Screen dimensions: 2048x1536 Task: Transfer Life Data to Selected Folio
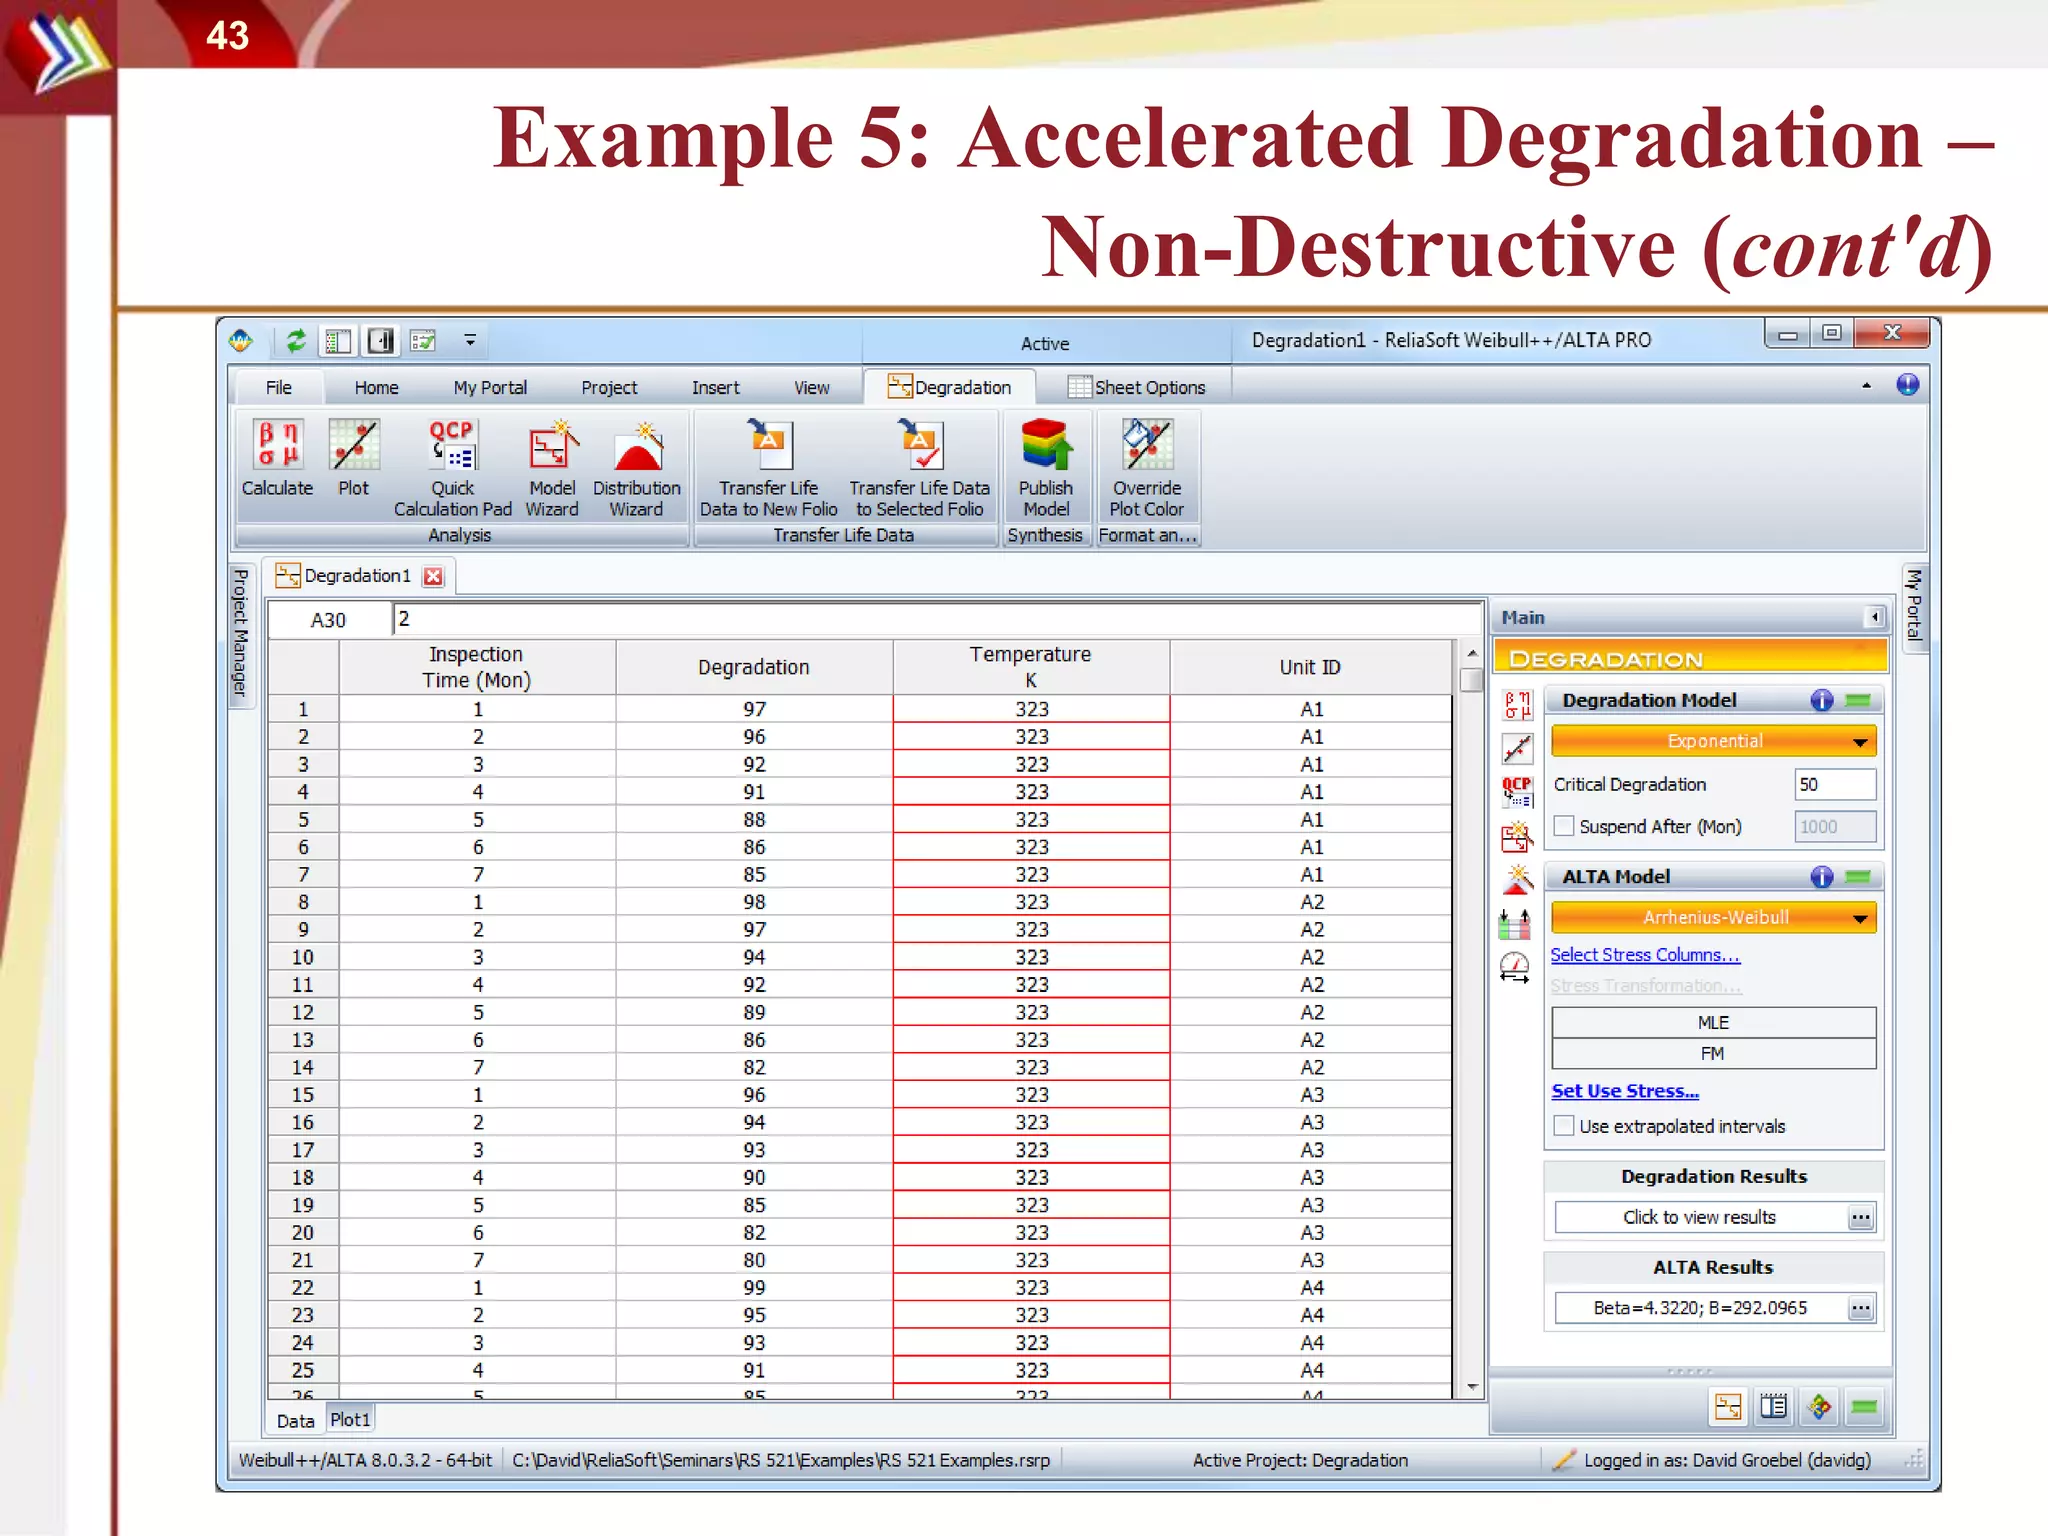click(919, 468)
